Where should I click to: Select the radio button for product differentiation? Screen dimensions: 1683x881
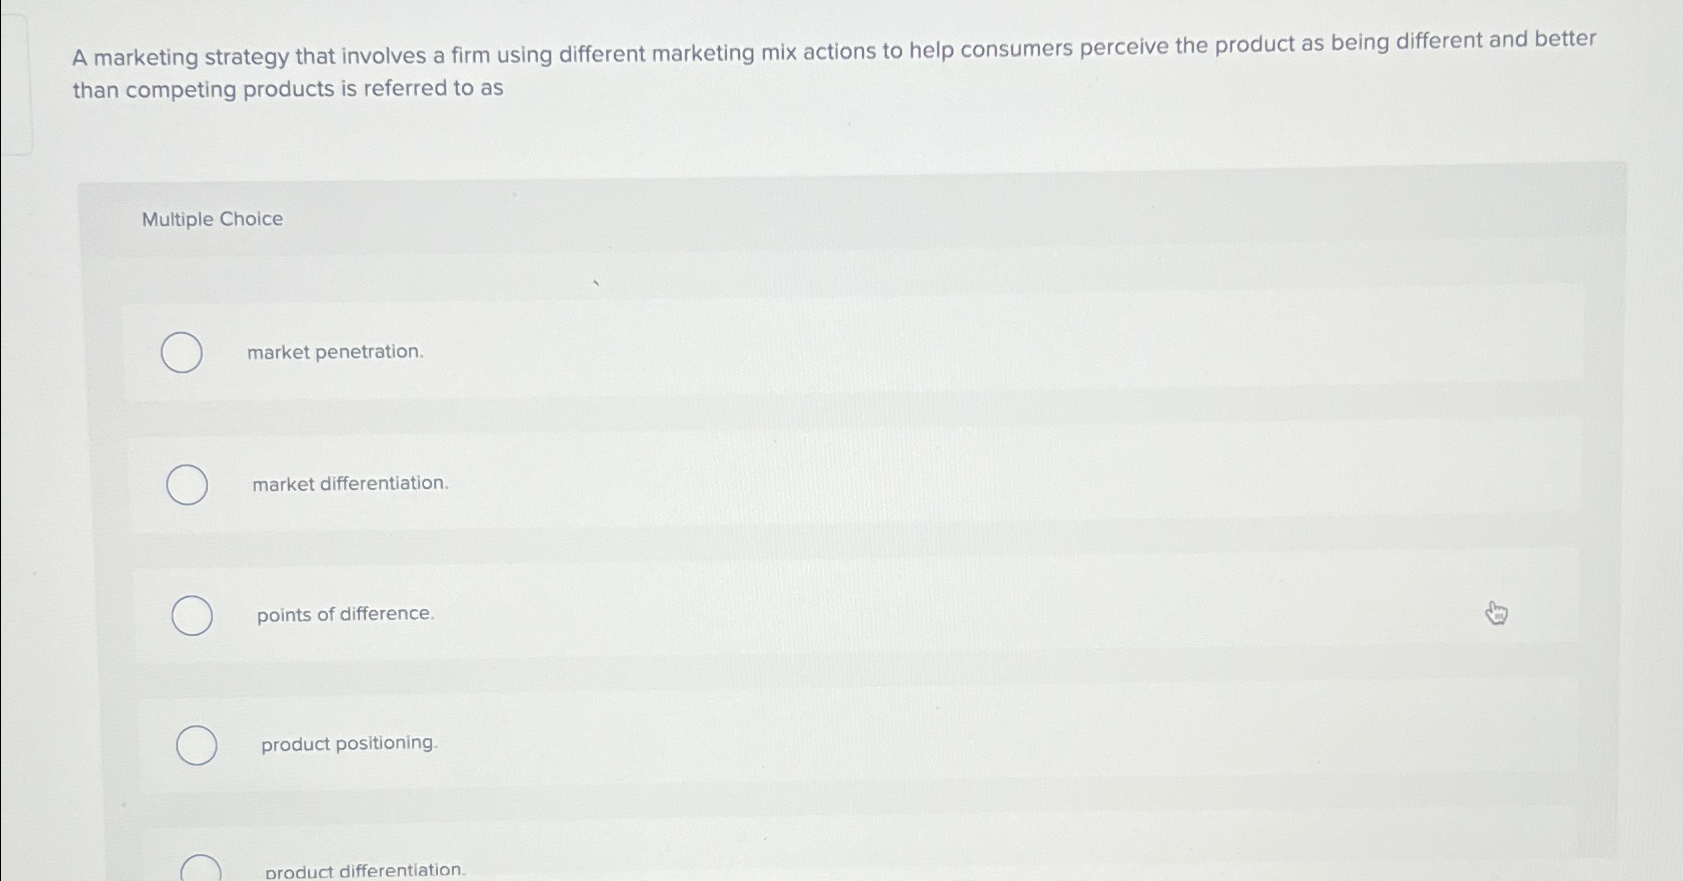(202, 868)
